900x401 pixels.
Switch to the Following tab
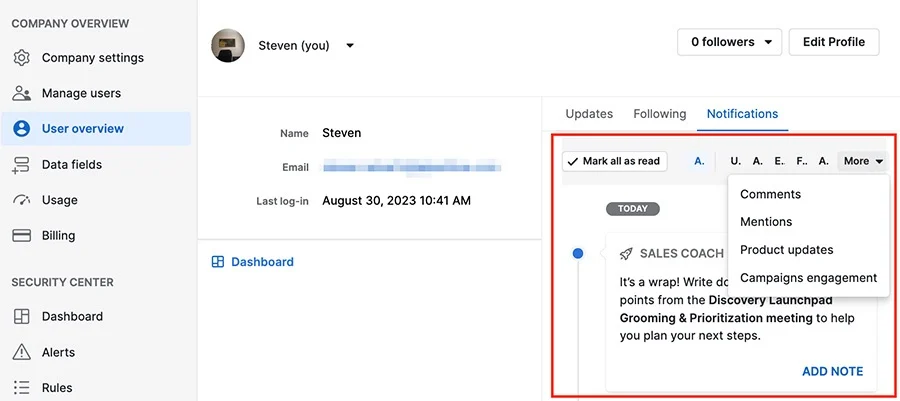(x=660, y=114)
